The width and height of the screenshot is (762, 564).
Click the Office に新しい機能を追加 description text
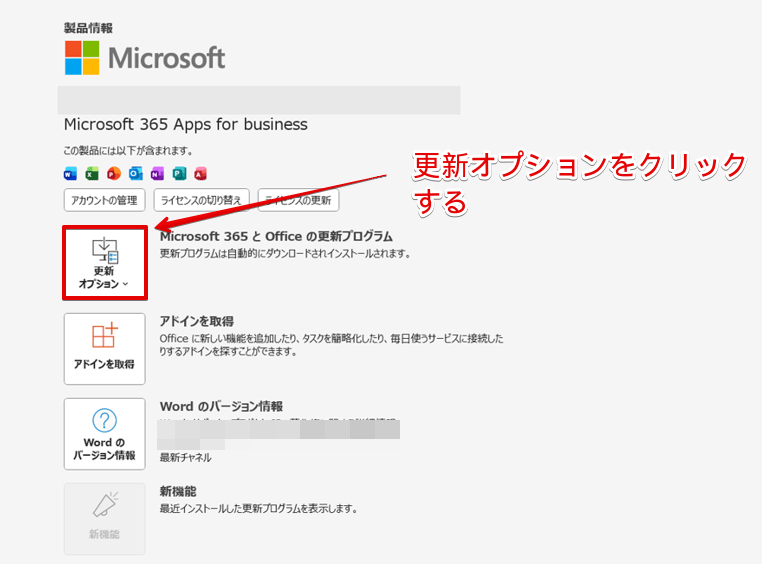click(x=331, y=344)
